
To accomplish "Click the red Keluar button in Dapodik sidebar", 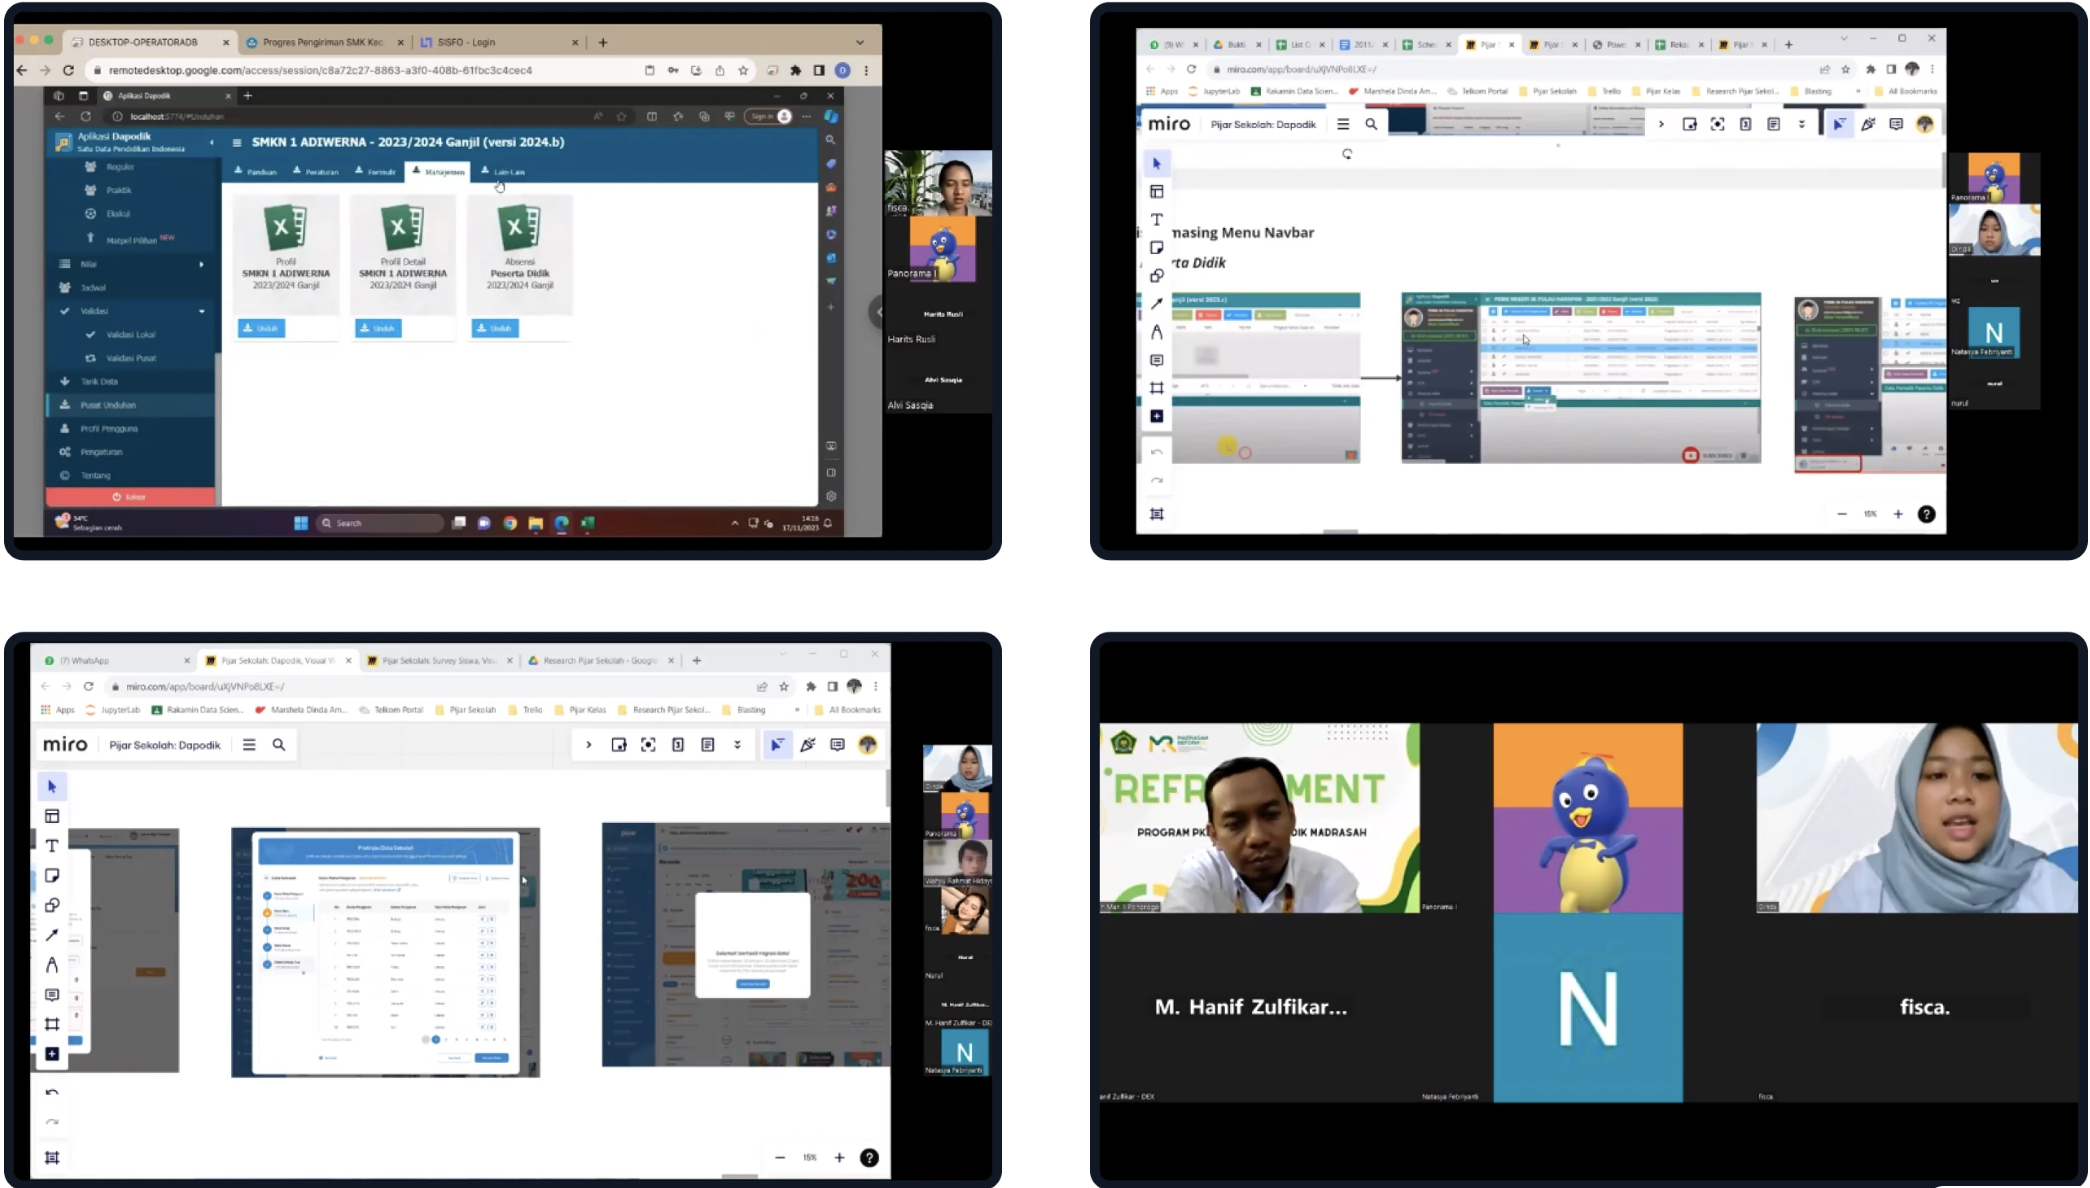I will coord(130,497).
